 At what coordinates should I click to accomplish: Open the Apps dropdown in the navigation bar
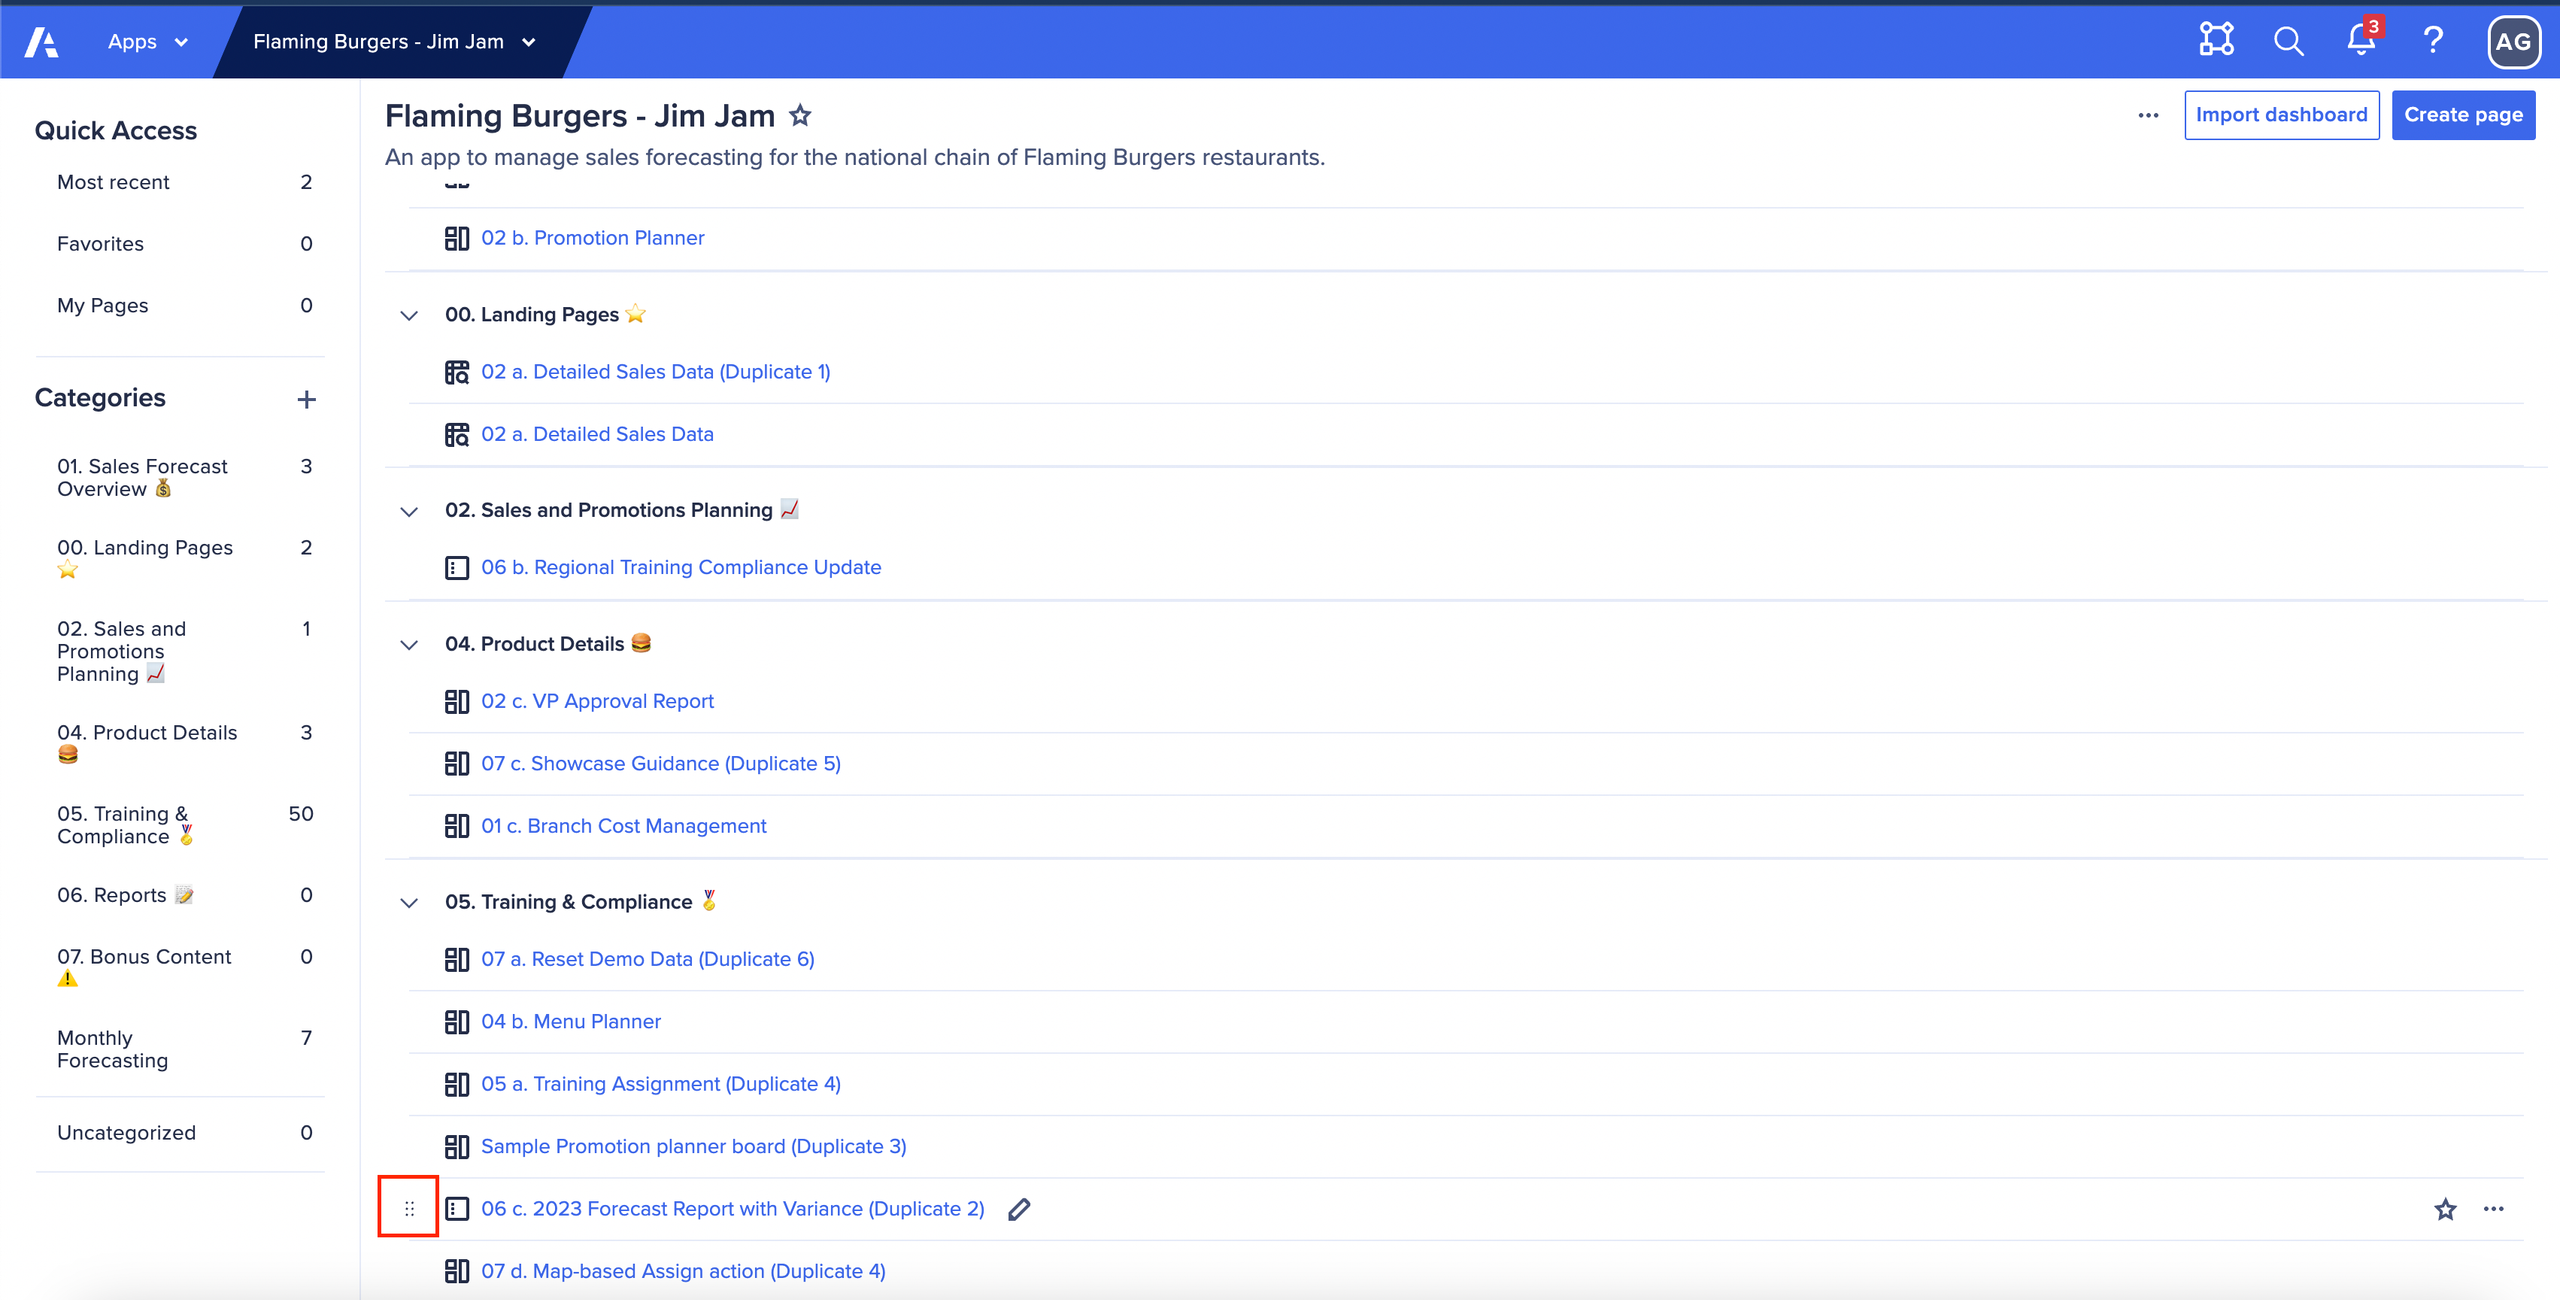[x=146, y=41]
